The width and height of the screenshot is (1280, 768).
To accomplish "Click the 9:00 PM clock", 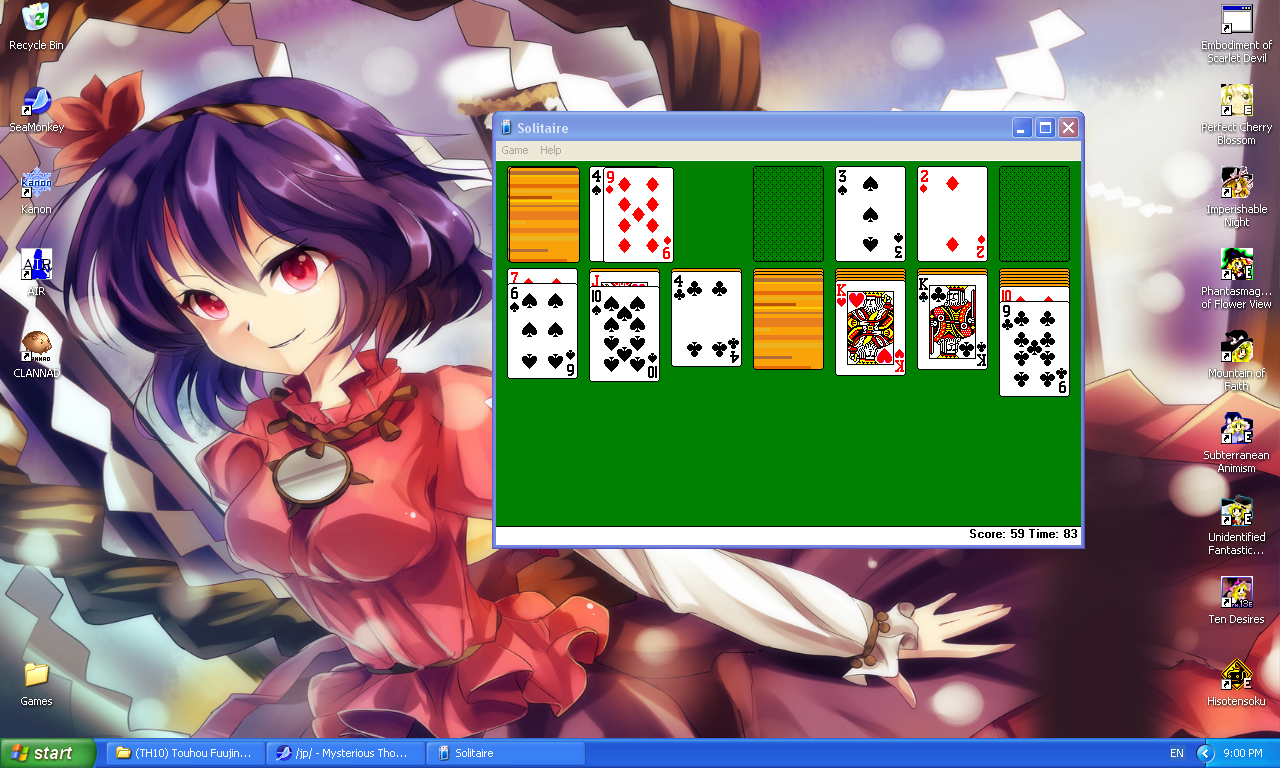I will (x=1243, y=753).
